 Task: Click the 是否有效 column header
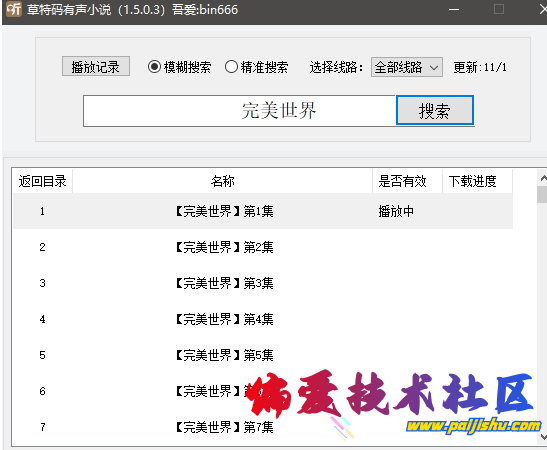(407, 181)
